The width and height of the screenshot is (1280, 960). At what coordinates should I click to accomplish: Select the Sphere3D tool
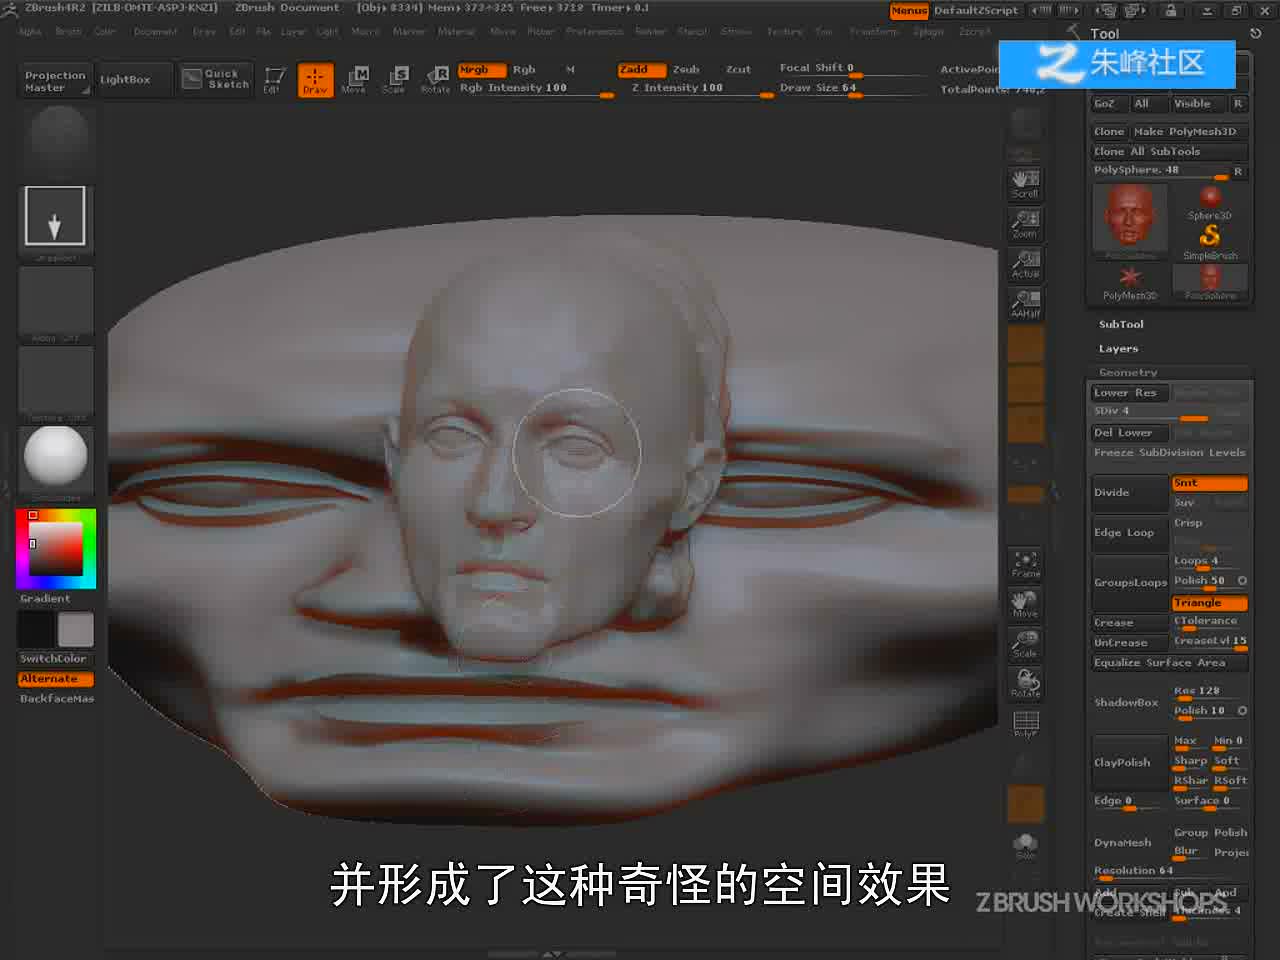(1210, 201)
